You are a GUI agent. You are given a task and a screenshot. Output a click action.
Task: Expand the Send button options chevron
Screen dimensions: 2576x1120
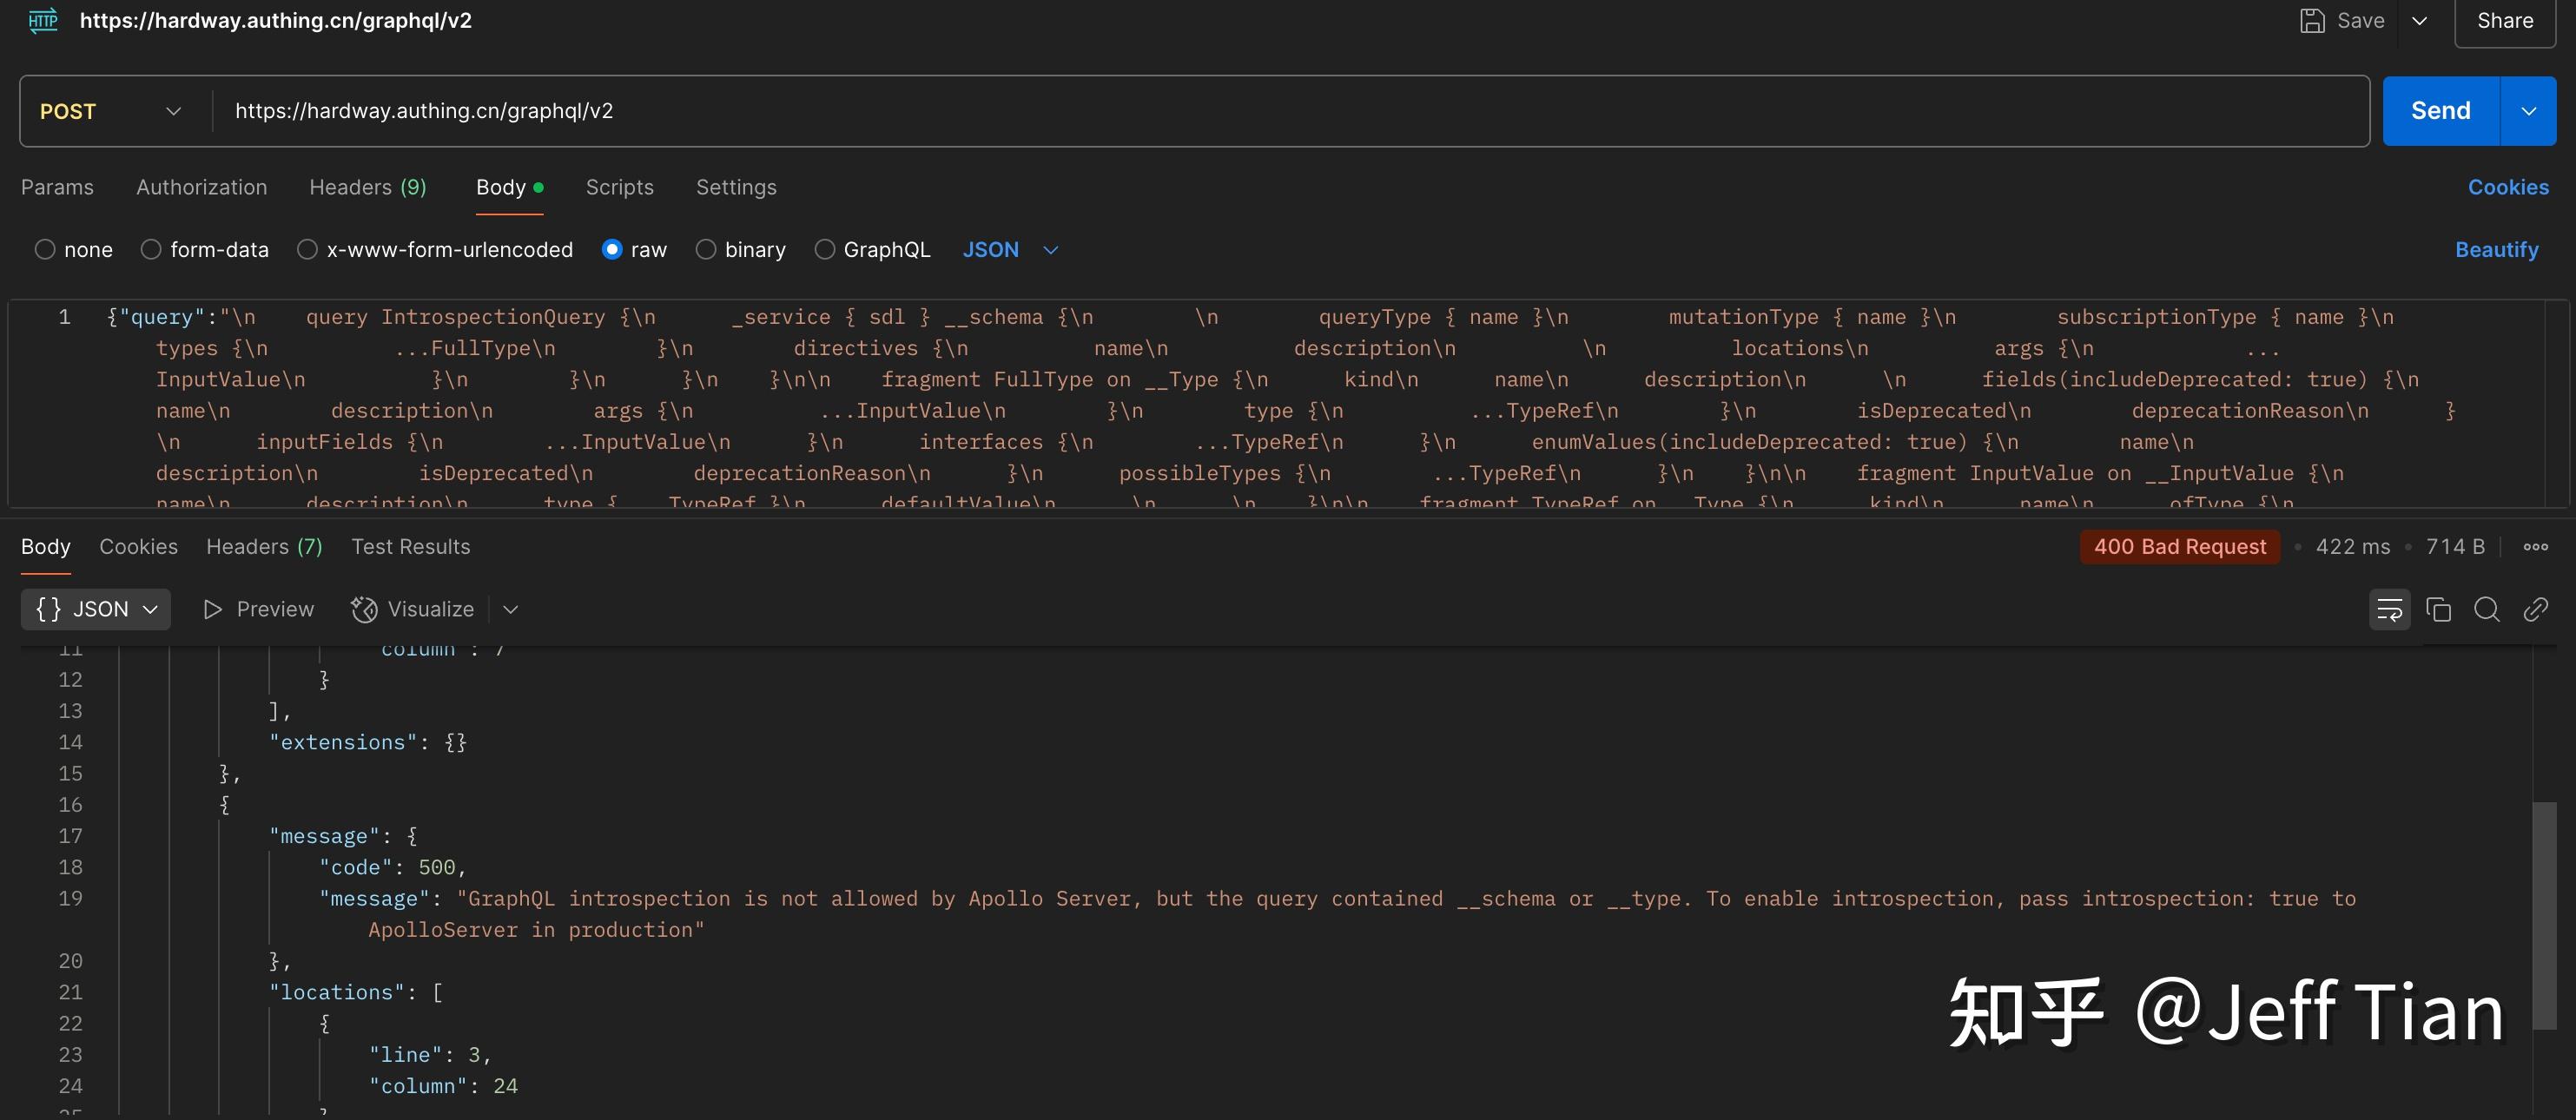pos(2530,110)
